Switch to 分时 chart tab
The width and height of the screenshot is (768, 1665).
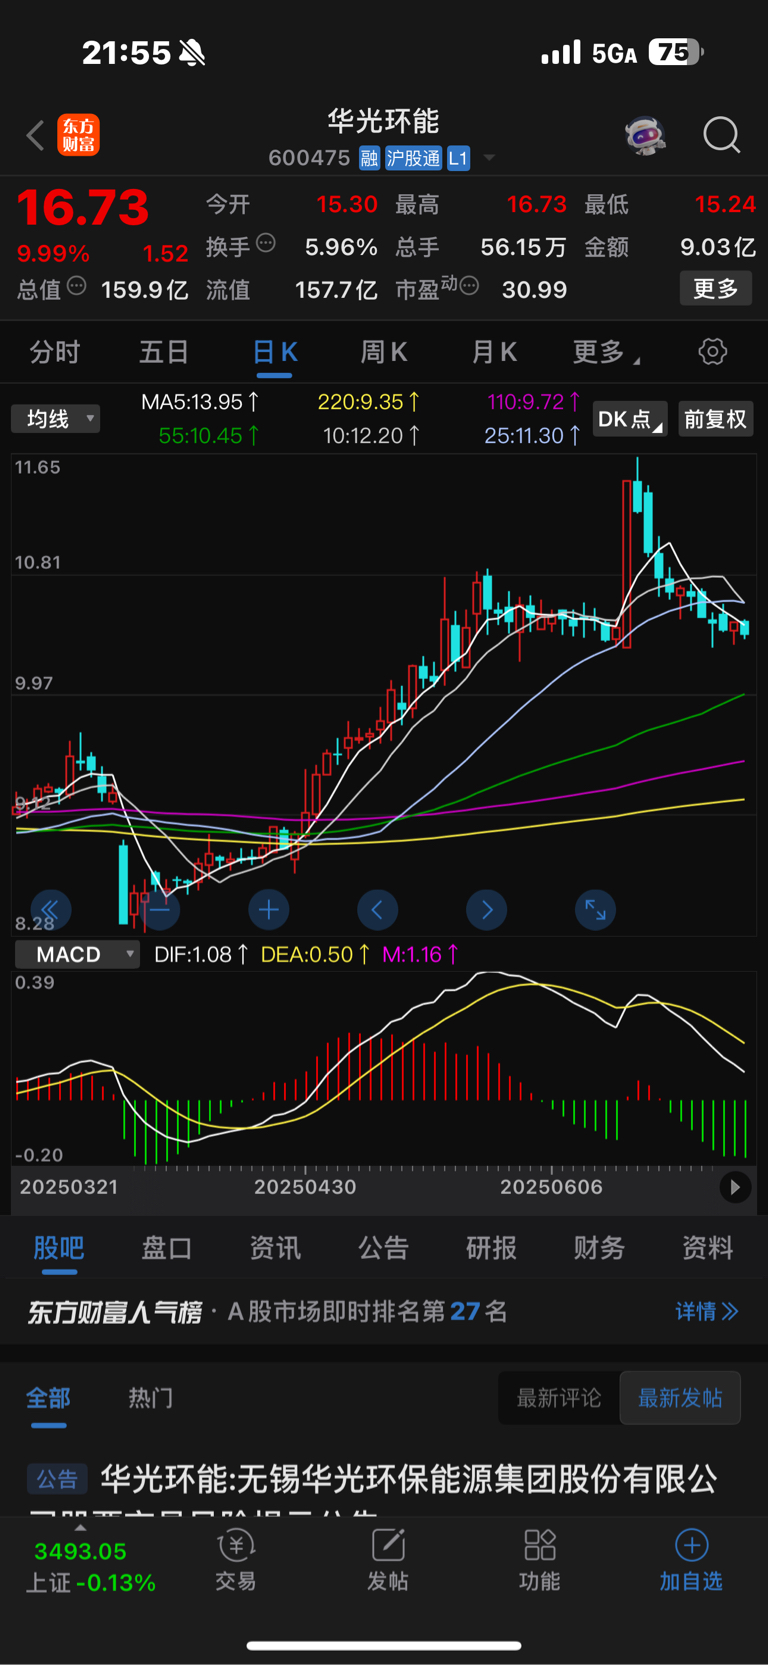coord(55,352)
